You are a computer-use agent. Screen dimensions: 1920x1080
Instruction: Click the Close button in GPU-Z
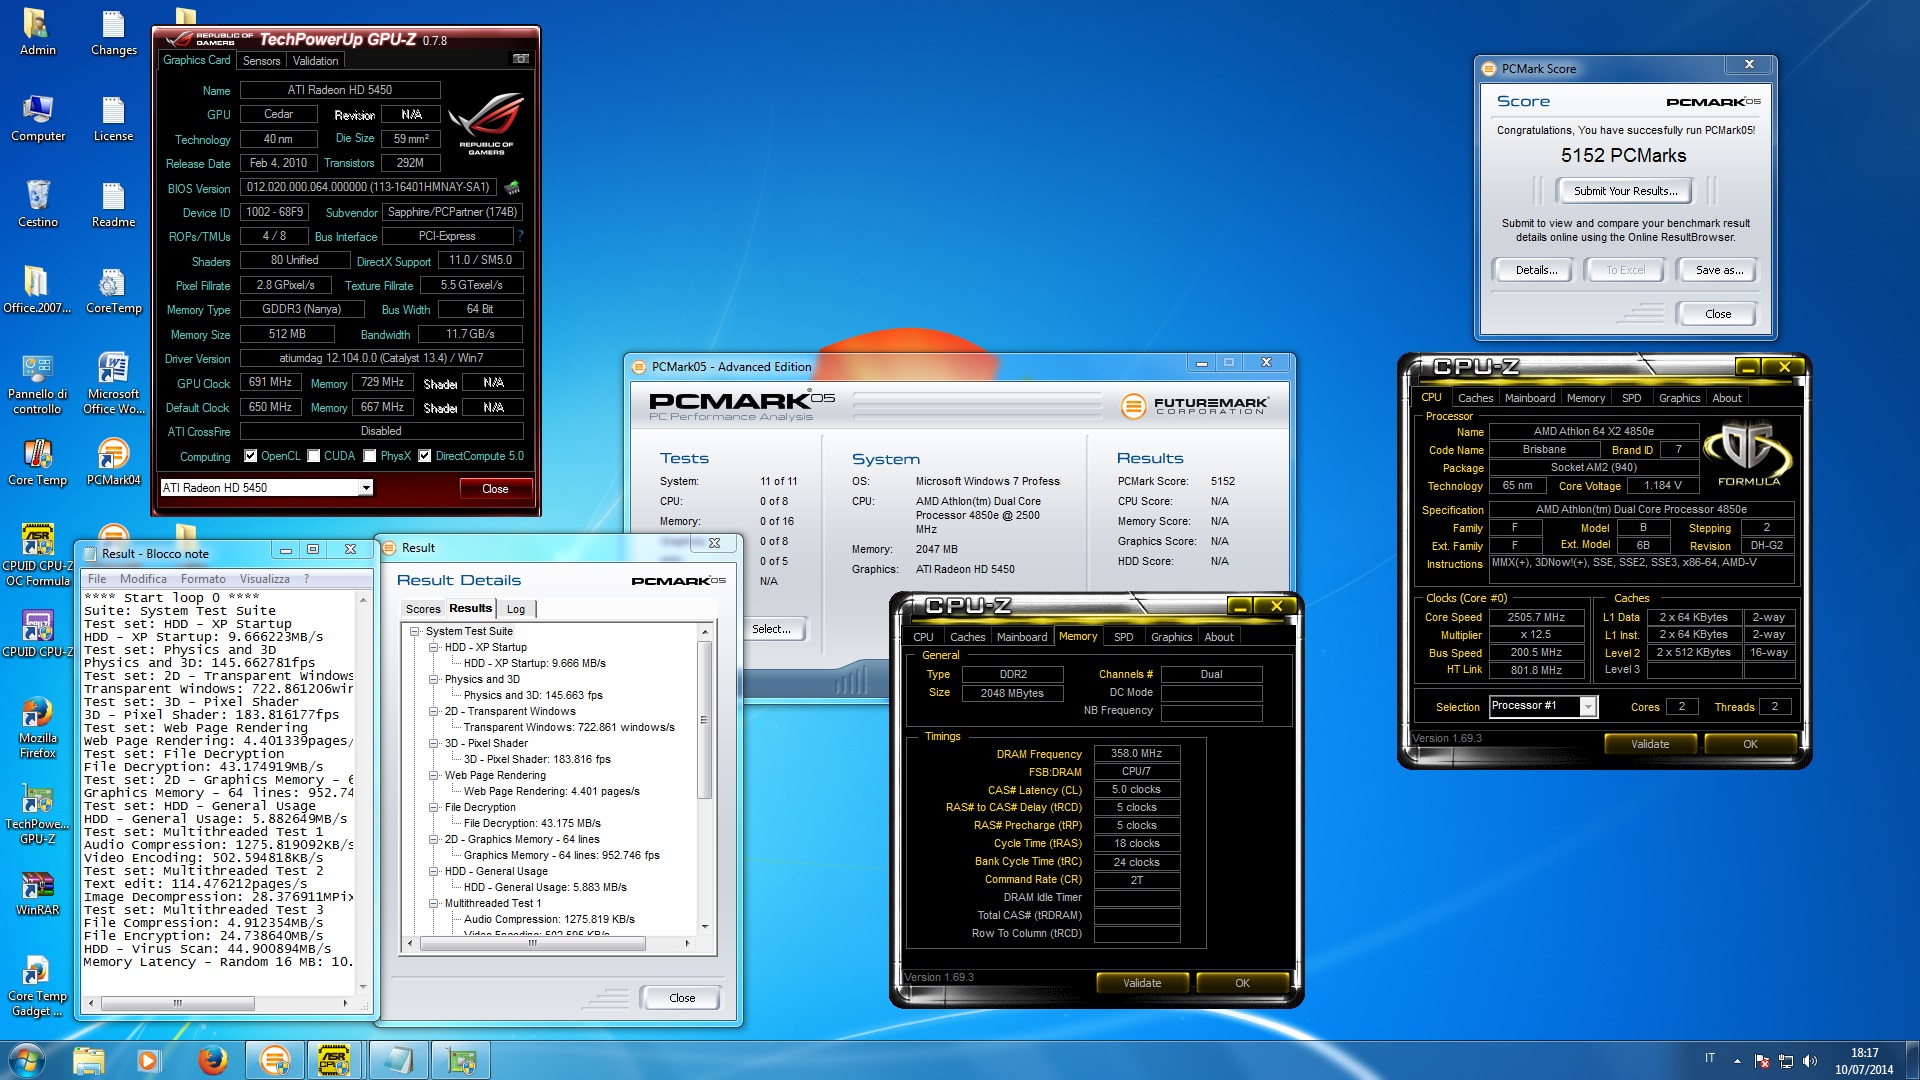click(495, 489)
